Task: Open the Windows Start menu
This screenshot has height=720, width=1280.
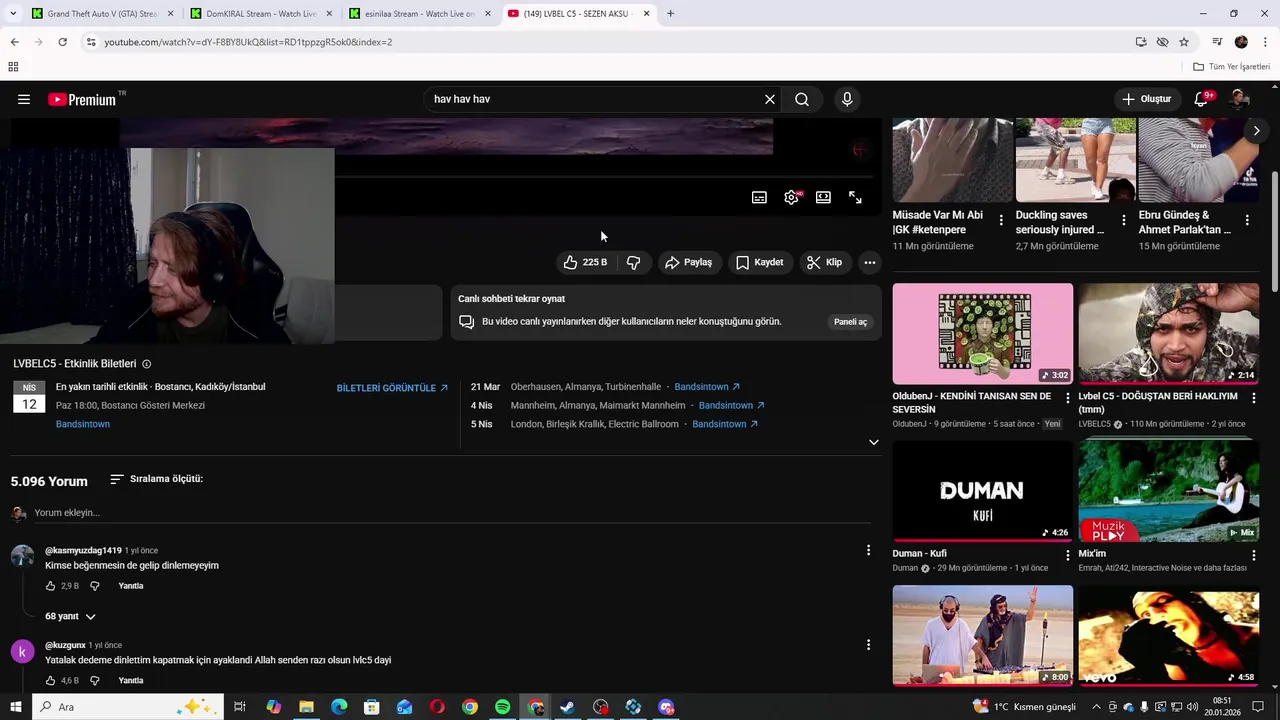Action: (x=15, y=707)
